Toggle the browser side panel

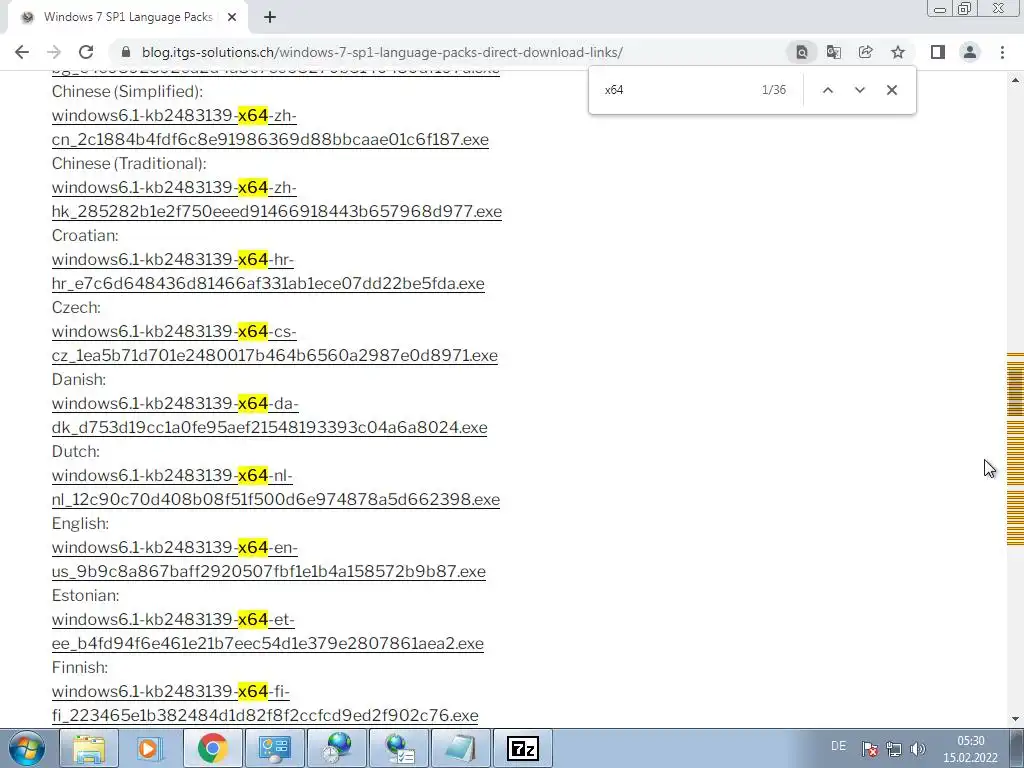point(938,52)
